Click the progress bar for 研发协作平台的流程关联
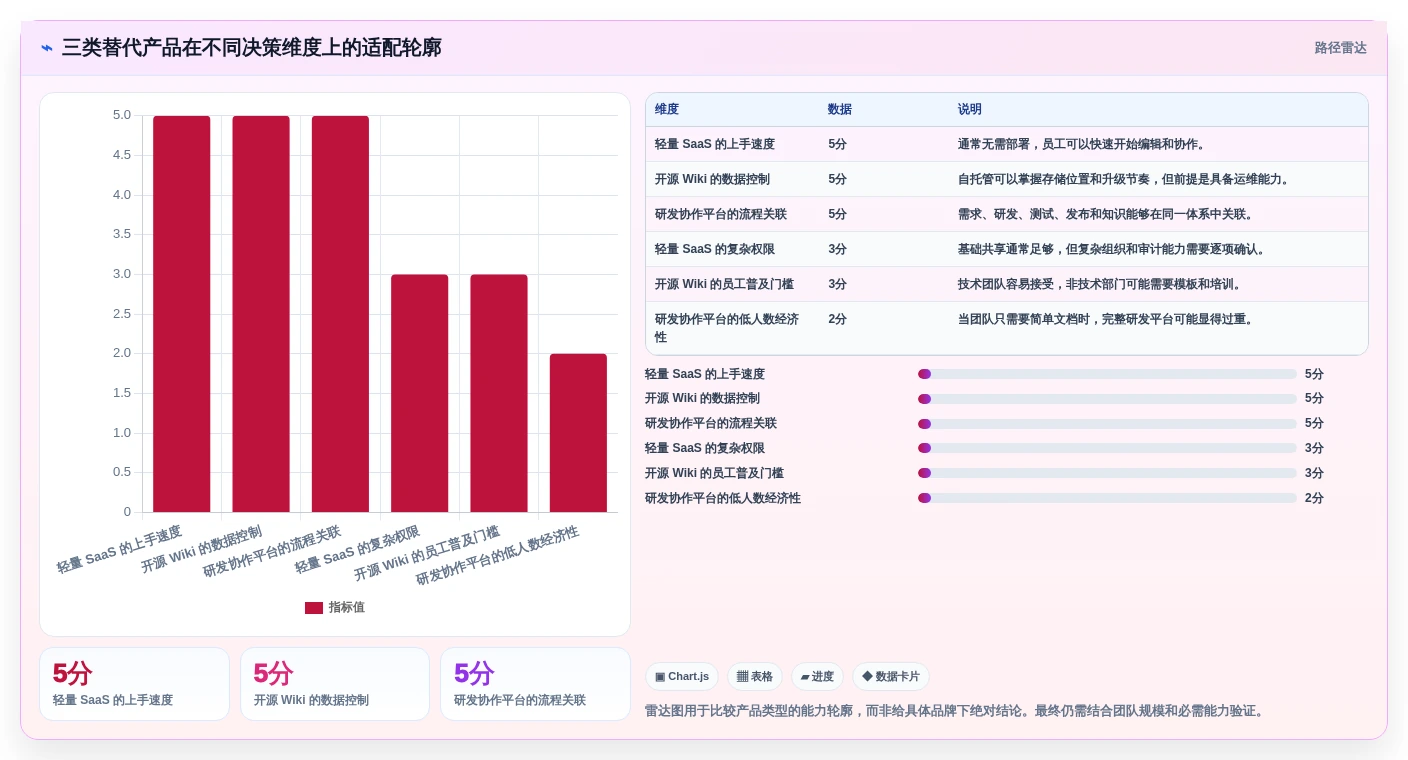The height and width of the screenshot is (760, 1408). point(1107,424)
